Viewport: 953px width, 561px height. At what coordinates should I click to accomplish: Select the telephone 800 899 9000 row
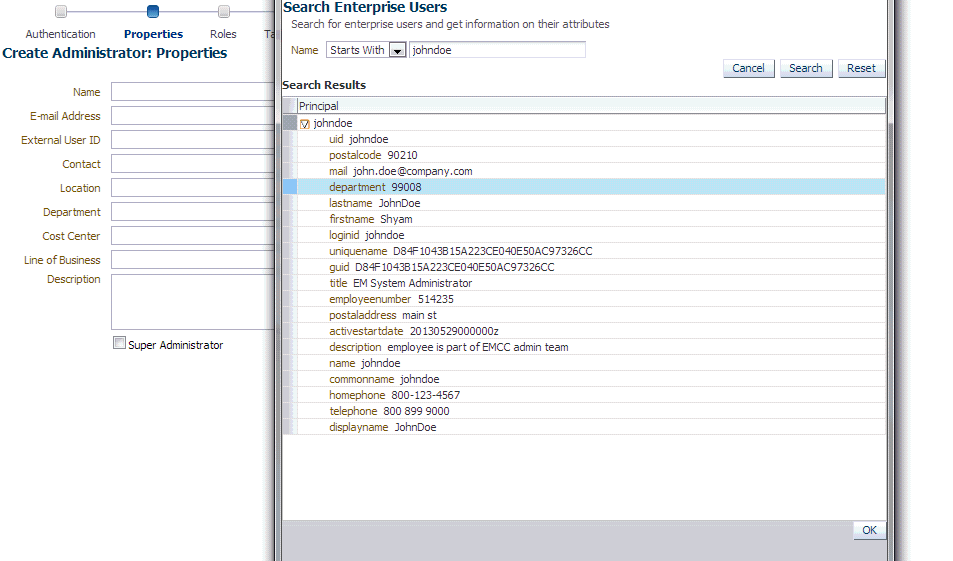pyautogui.click(x=591, y=411)
